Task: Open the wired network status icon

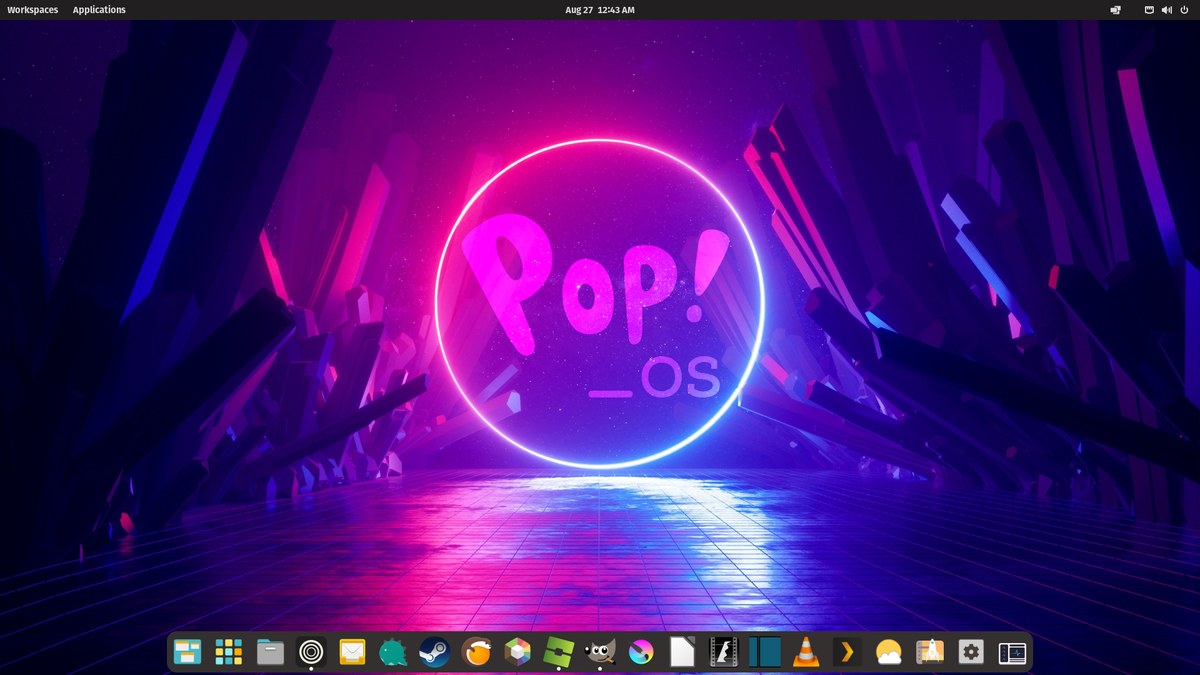Action: 1149,10
